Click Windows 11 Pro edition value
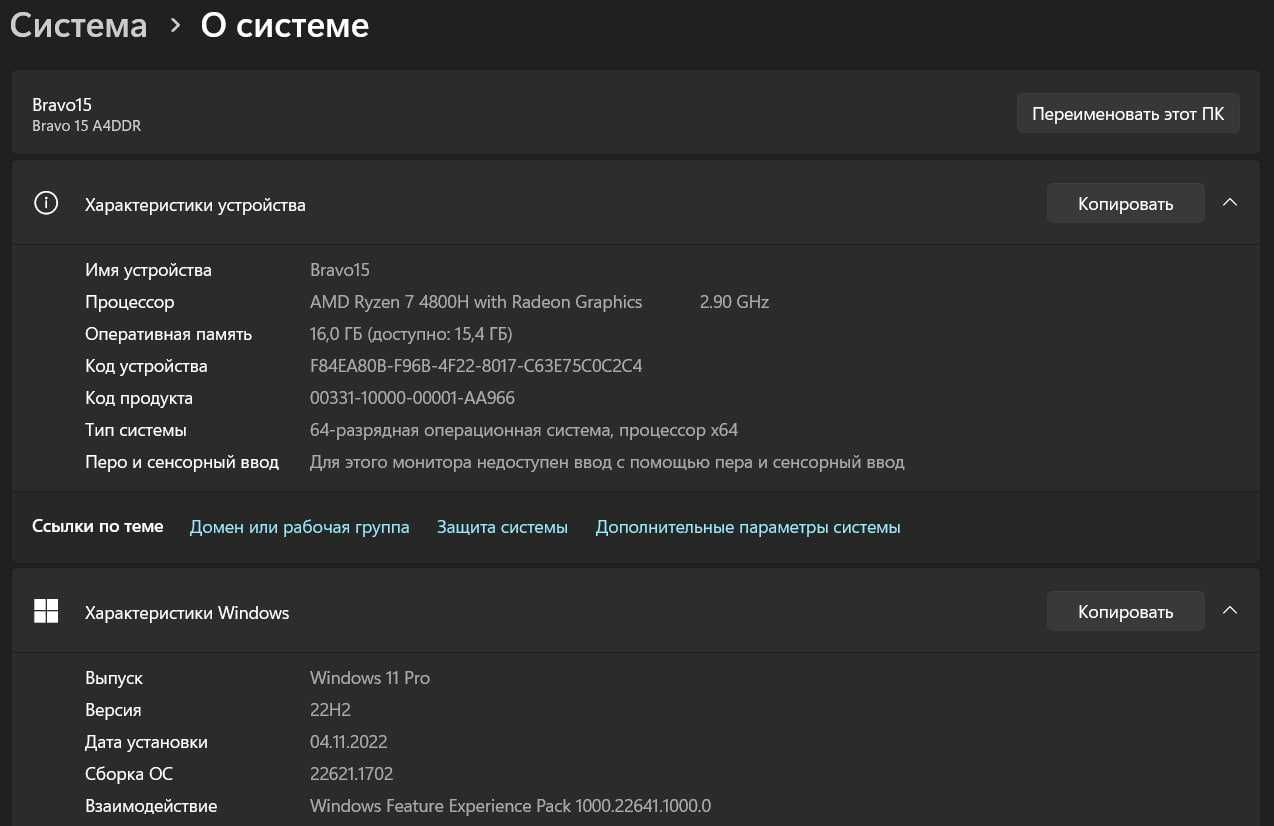This screenshot has height=826, width=1274. click(370, 678)
